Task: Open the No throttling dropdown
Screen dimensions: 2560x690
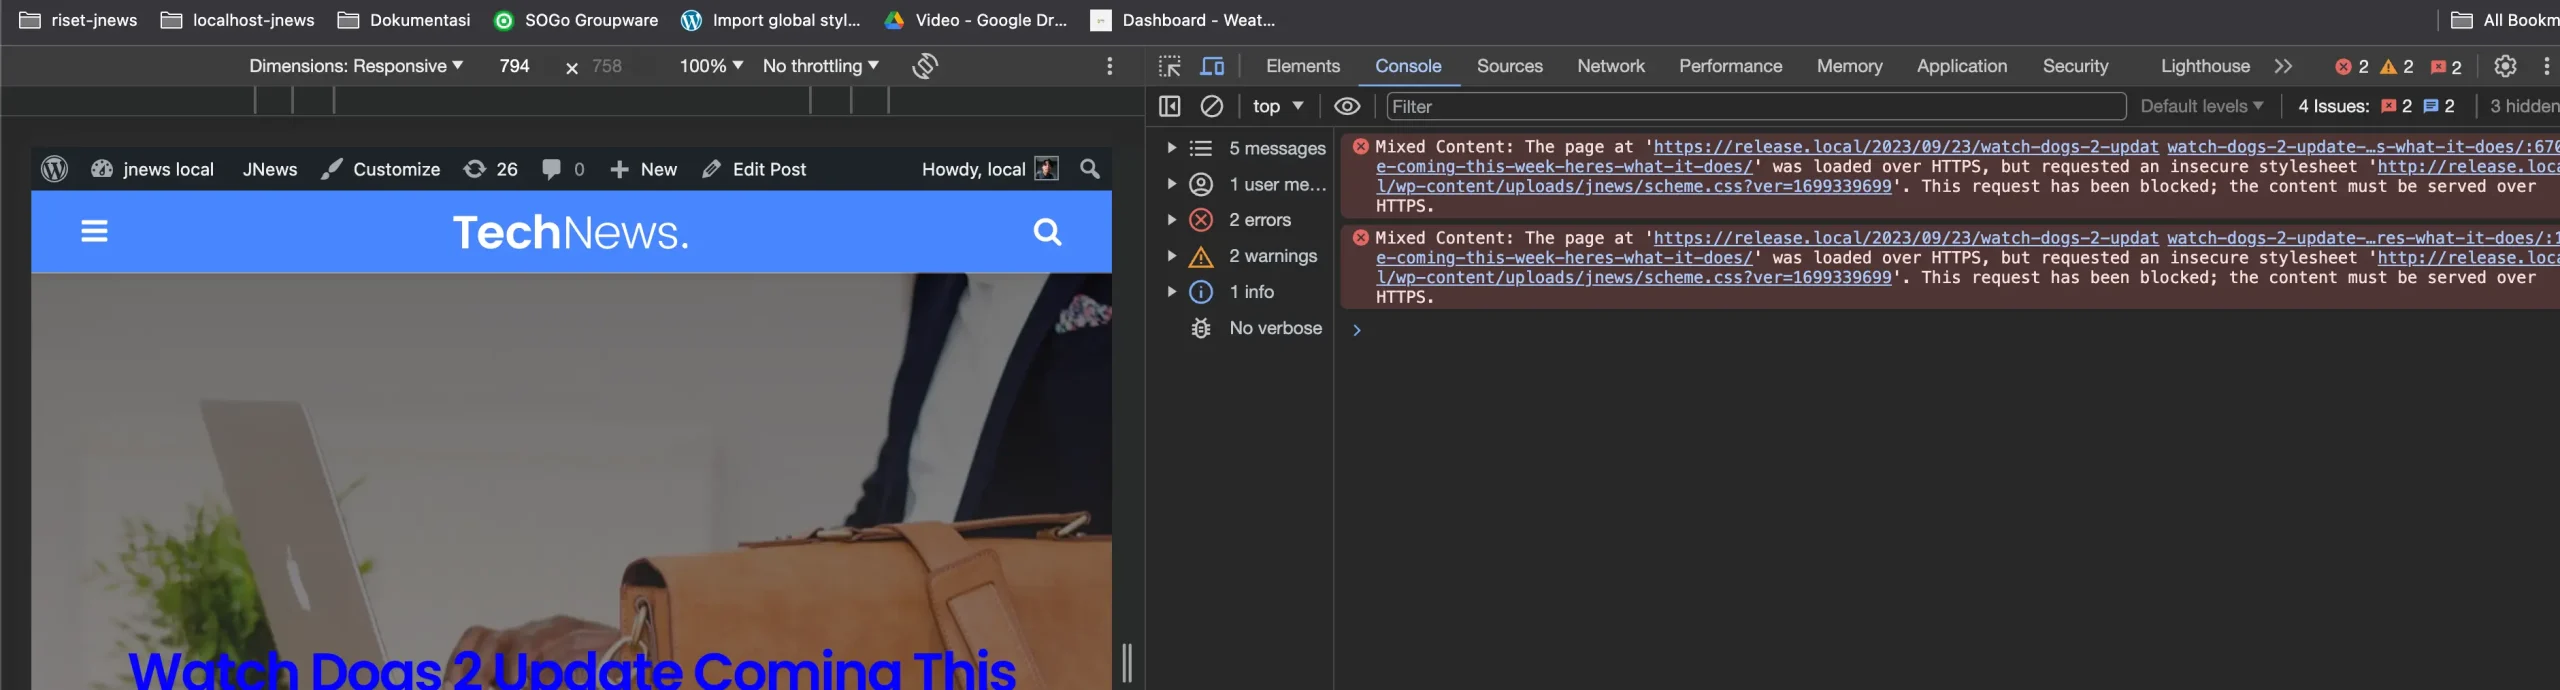Action: pyautogui.click(x=821, y=66)
